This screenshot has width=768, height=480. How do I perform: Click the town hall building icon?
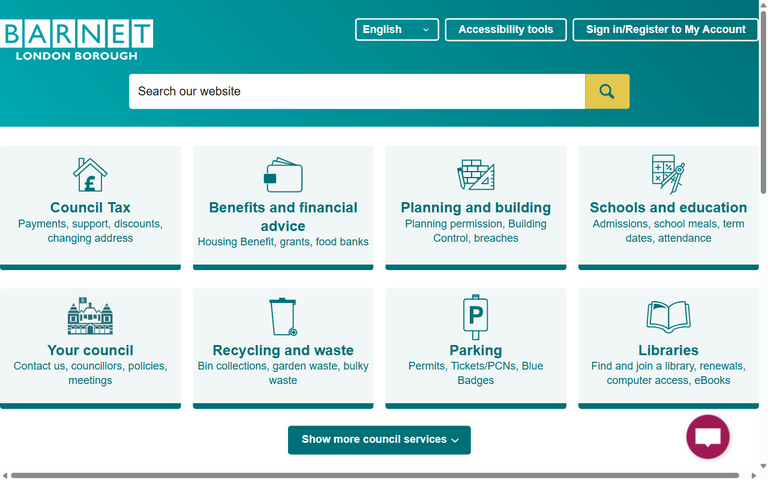pos(90,317)
